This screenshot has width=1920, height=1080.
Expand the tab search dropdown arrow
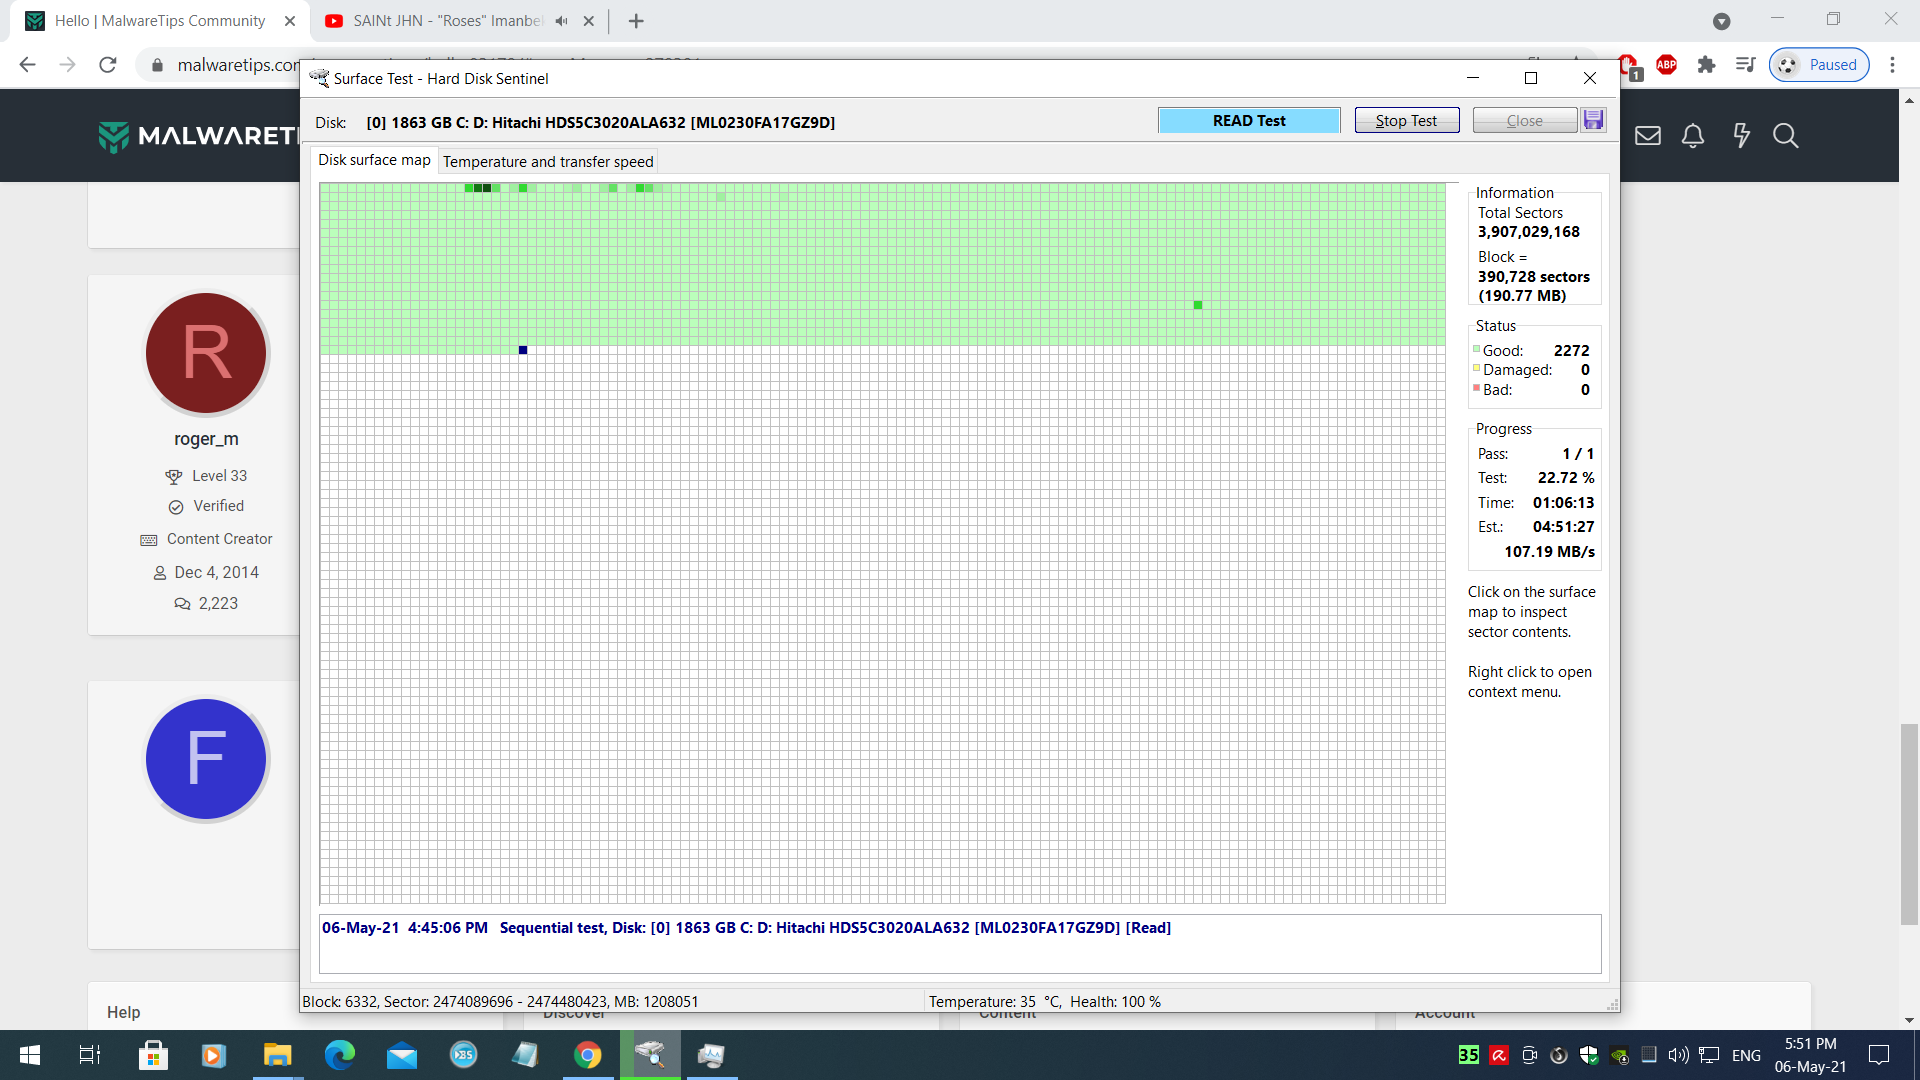coord(1721,21)
